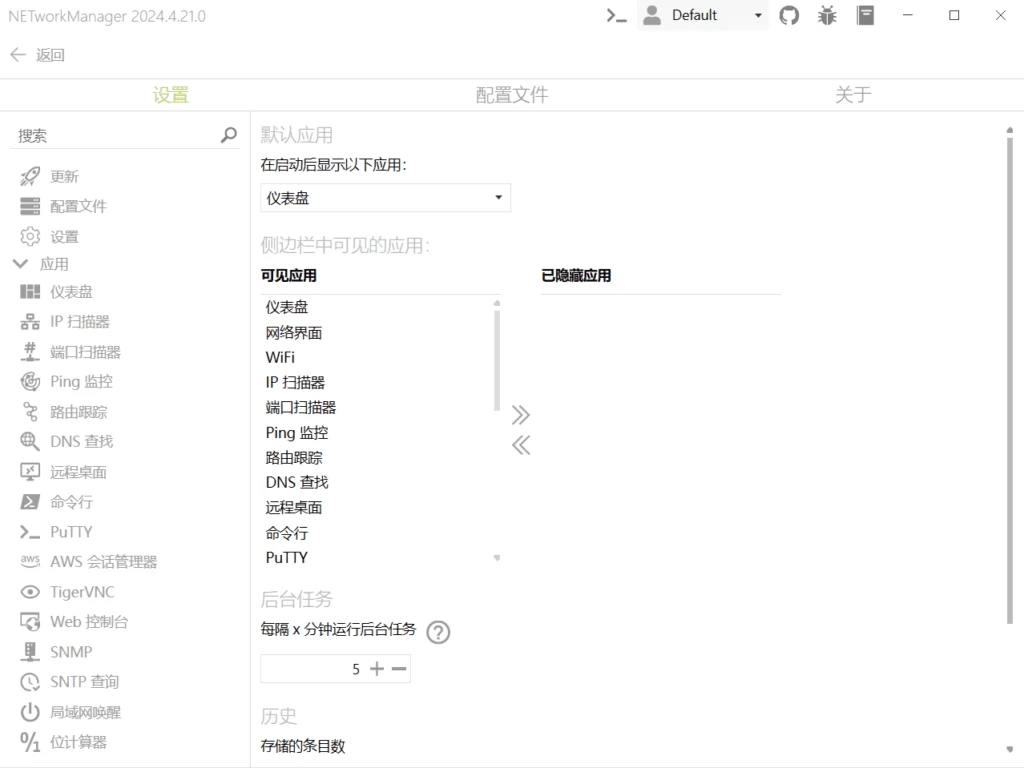Open the documentation book icon
This screenshot has height=768, width=1024.
[x=865, y=15]
